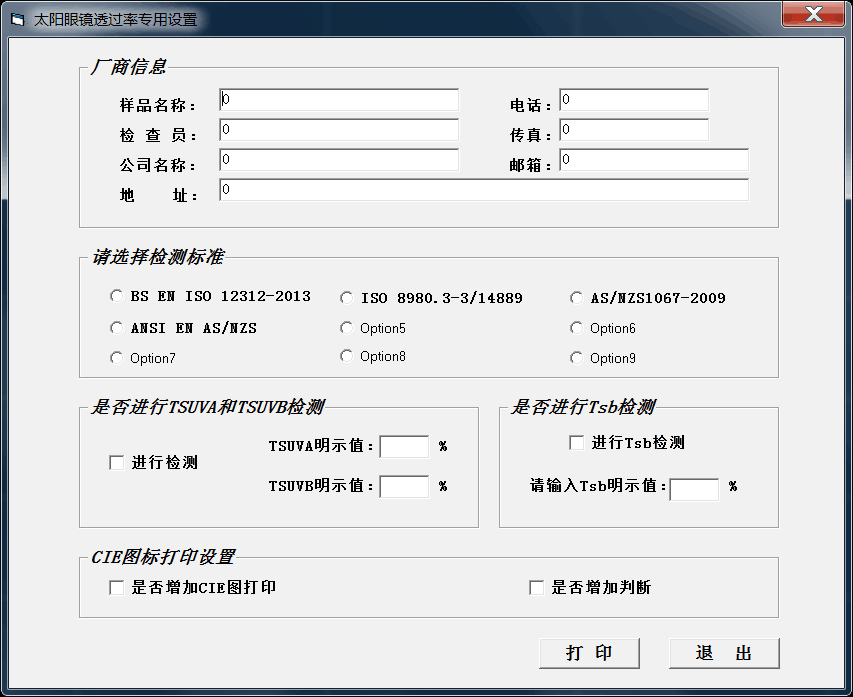Select the Option5 radio button

click(x=347, y=328)
